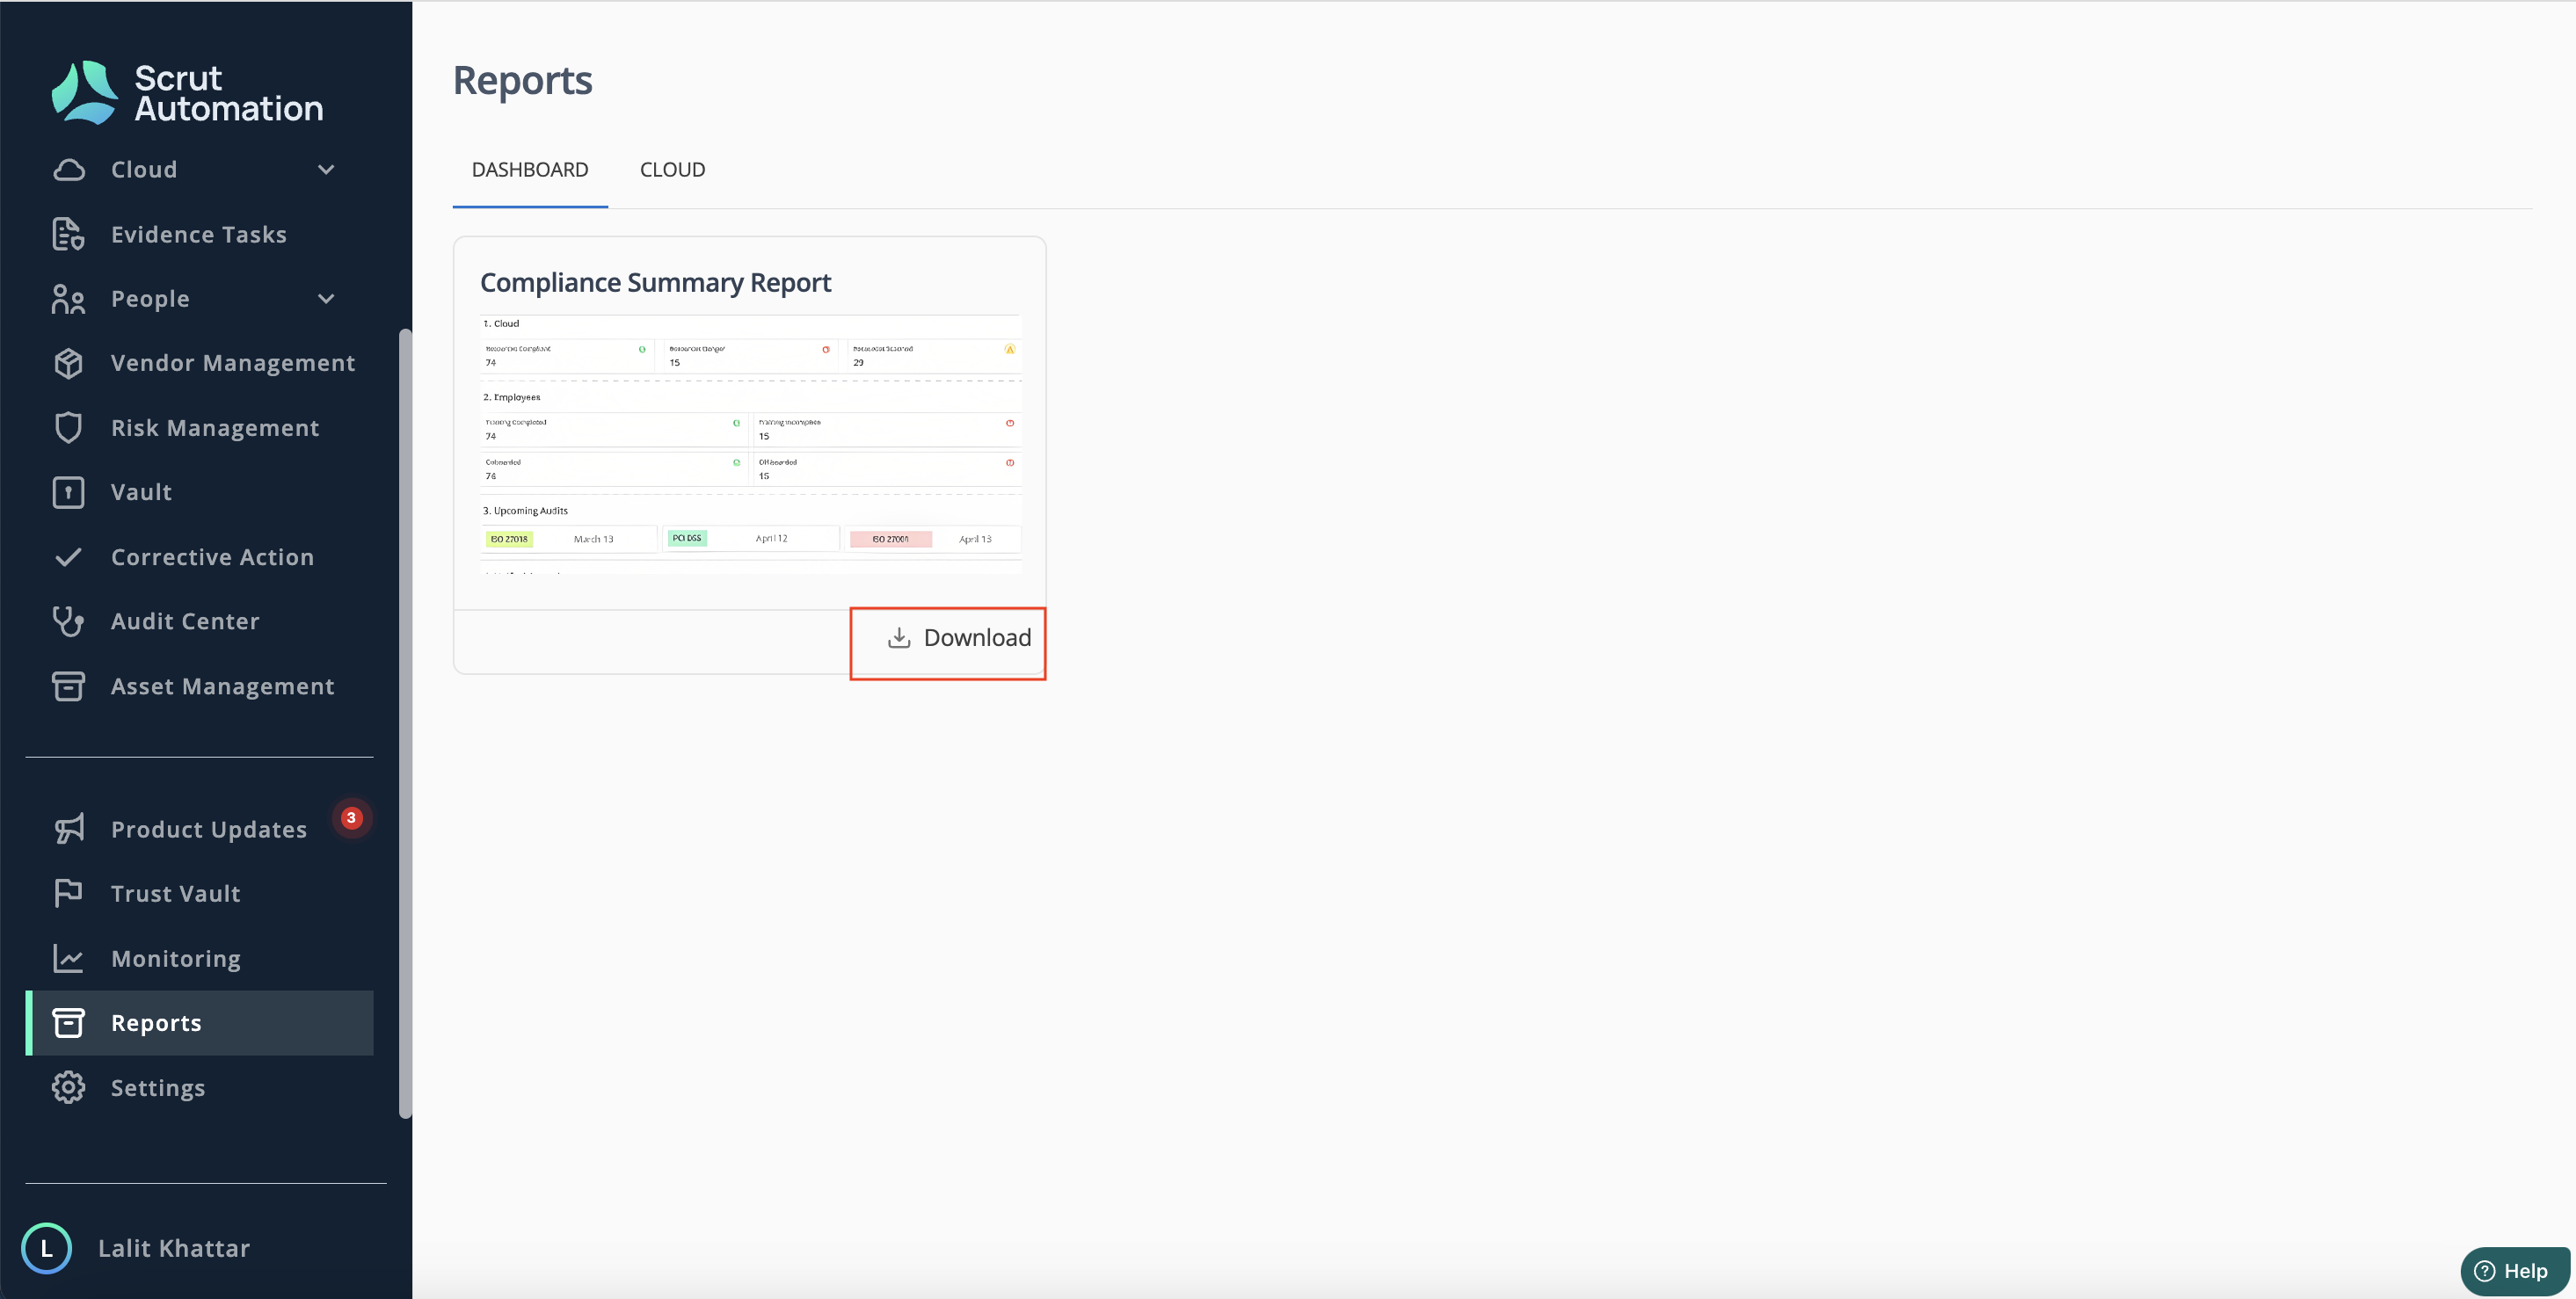
Task: Expand the Cloud menu chevron
Action: pyautogui.click(x=326, y=170)
